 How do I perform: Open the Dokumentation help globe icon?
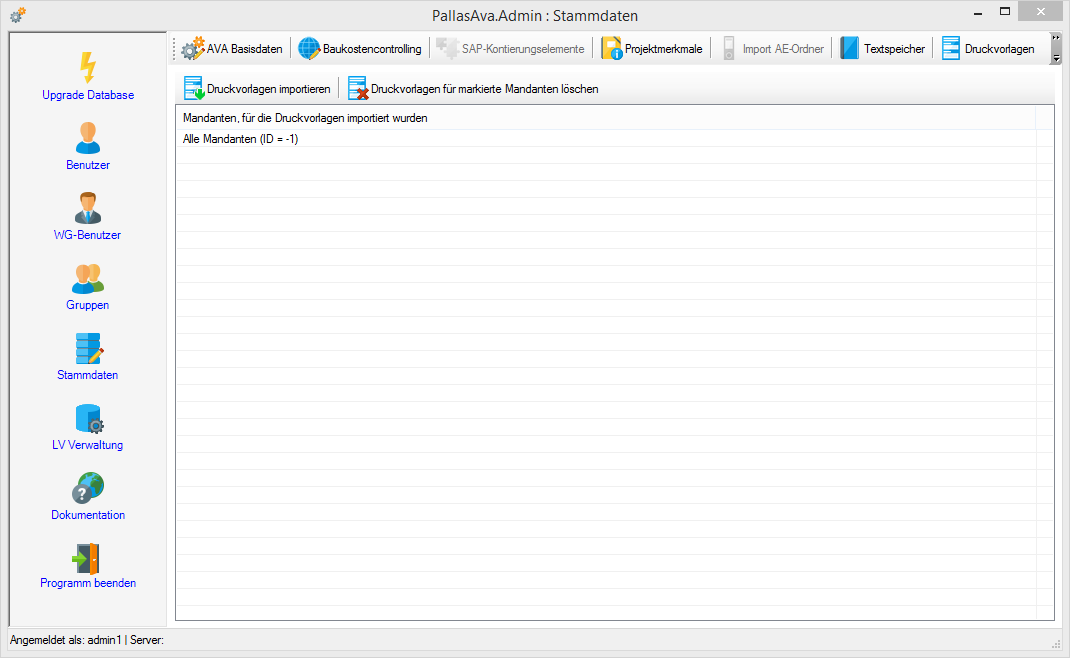pos(88,488)
